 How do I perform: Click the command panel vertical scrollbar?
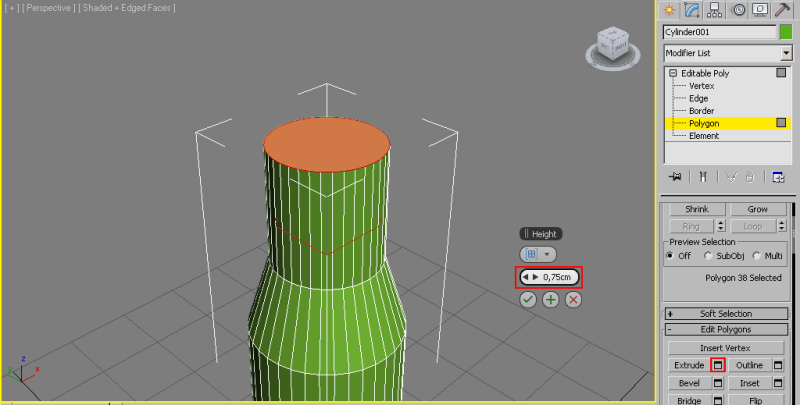pyautogui.click(x=793, y=303)
